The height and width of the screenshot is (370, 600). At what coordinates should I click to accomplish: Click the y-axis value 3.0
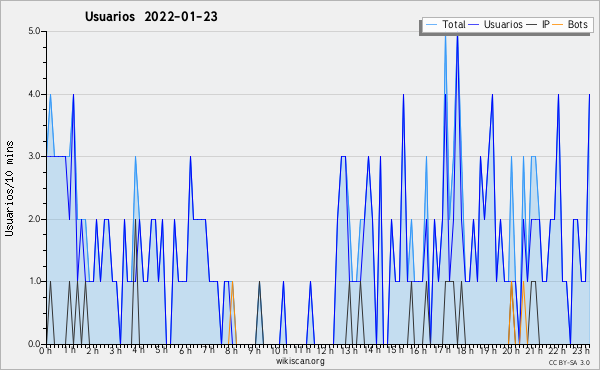point(34,156)
